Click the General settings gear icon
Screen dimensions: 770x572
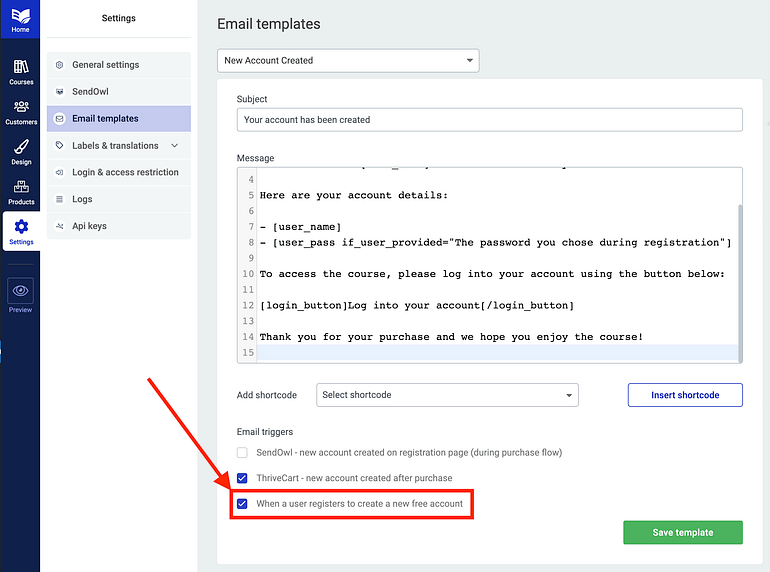pos(60,65)
